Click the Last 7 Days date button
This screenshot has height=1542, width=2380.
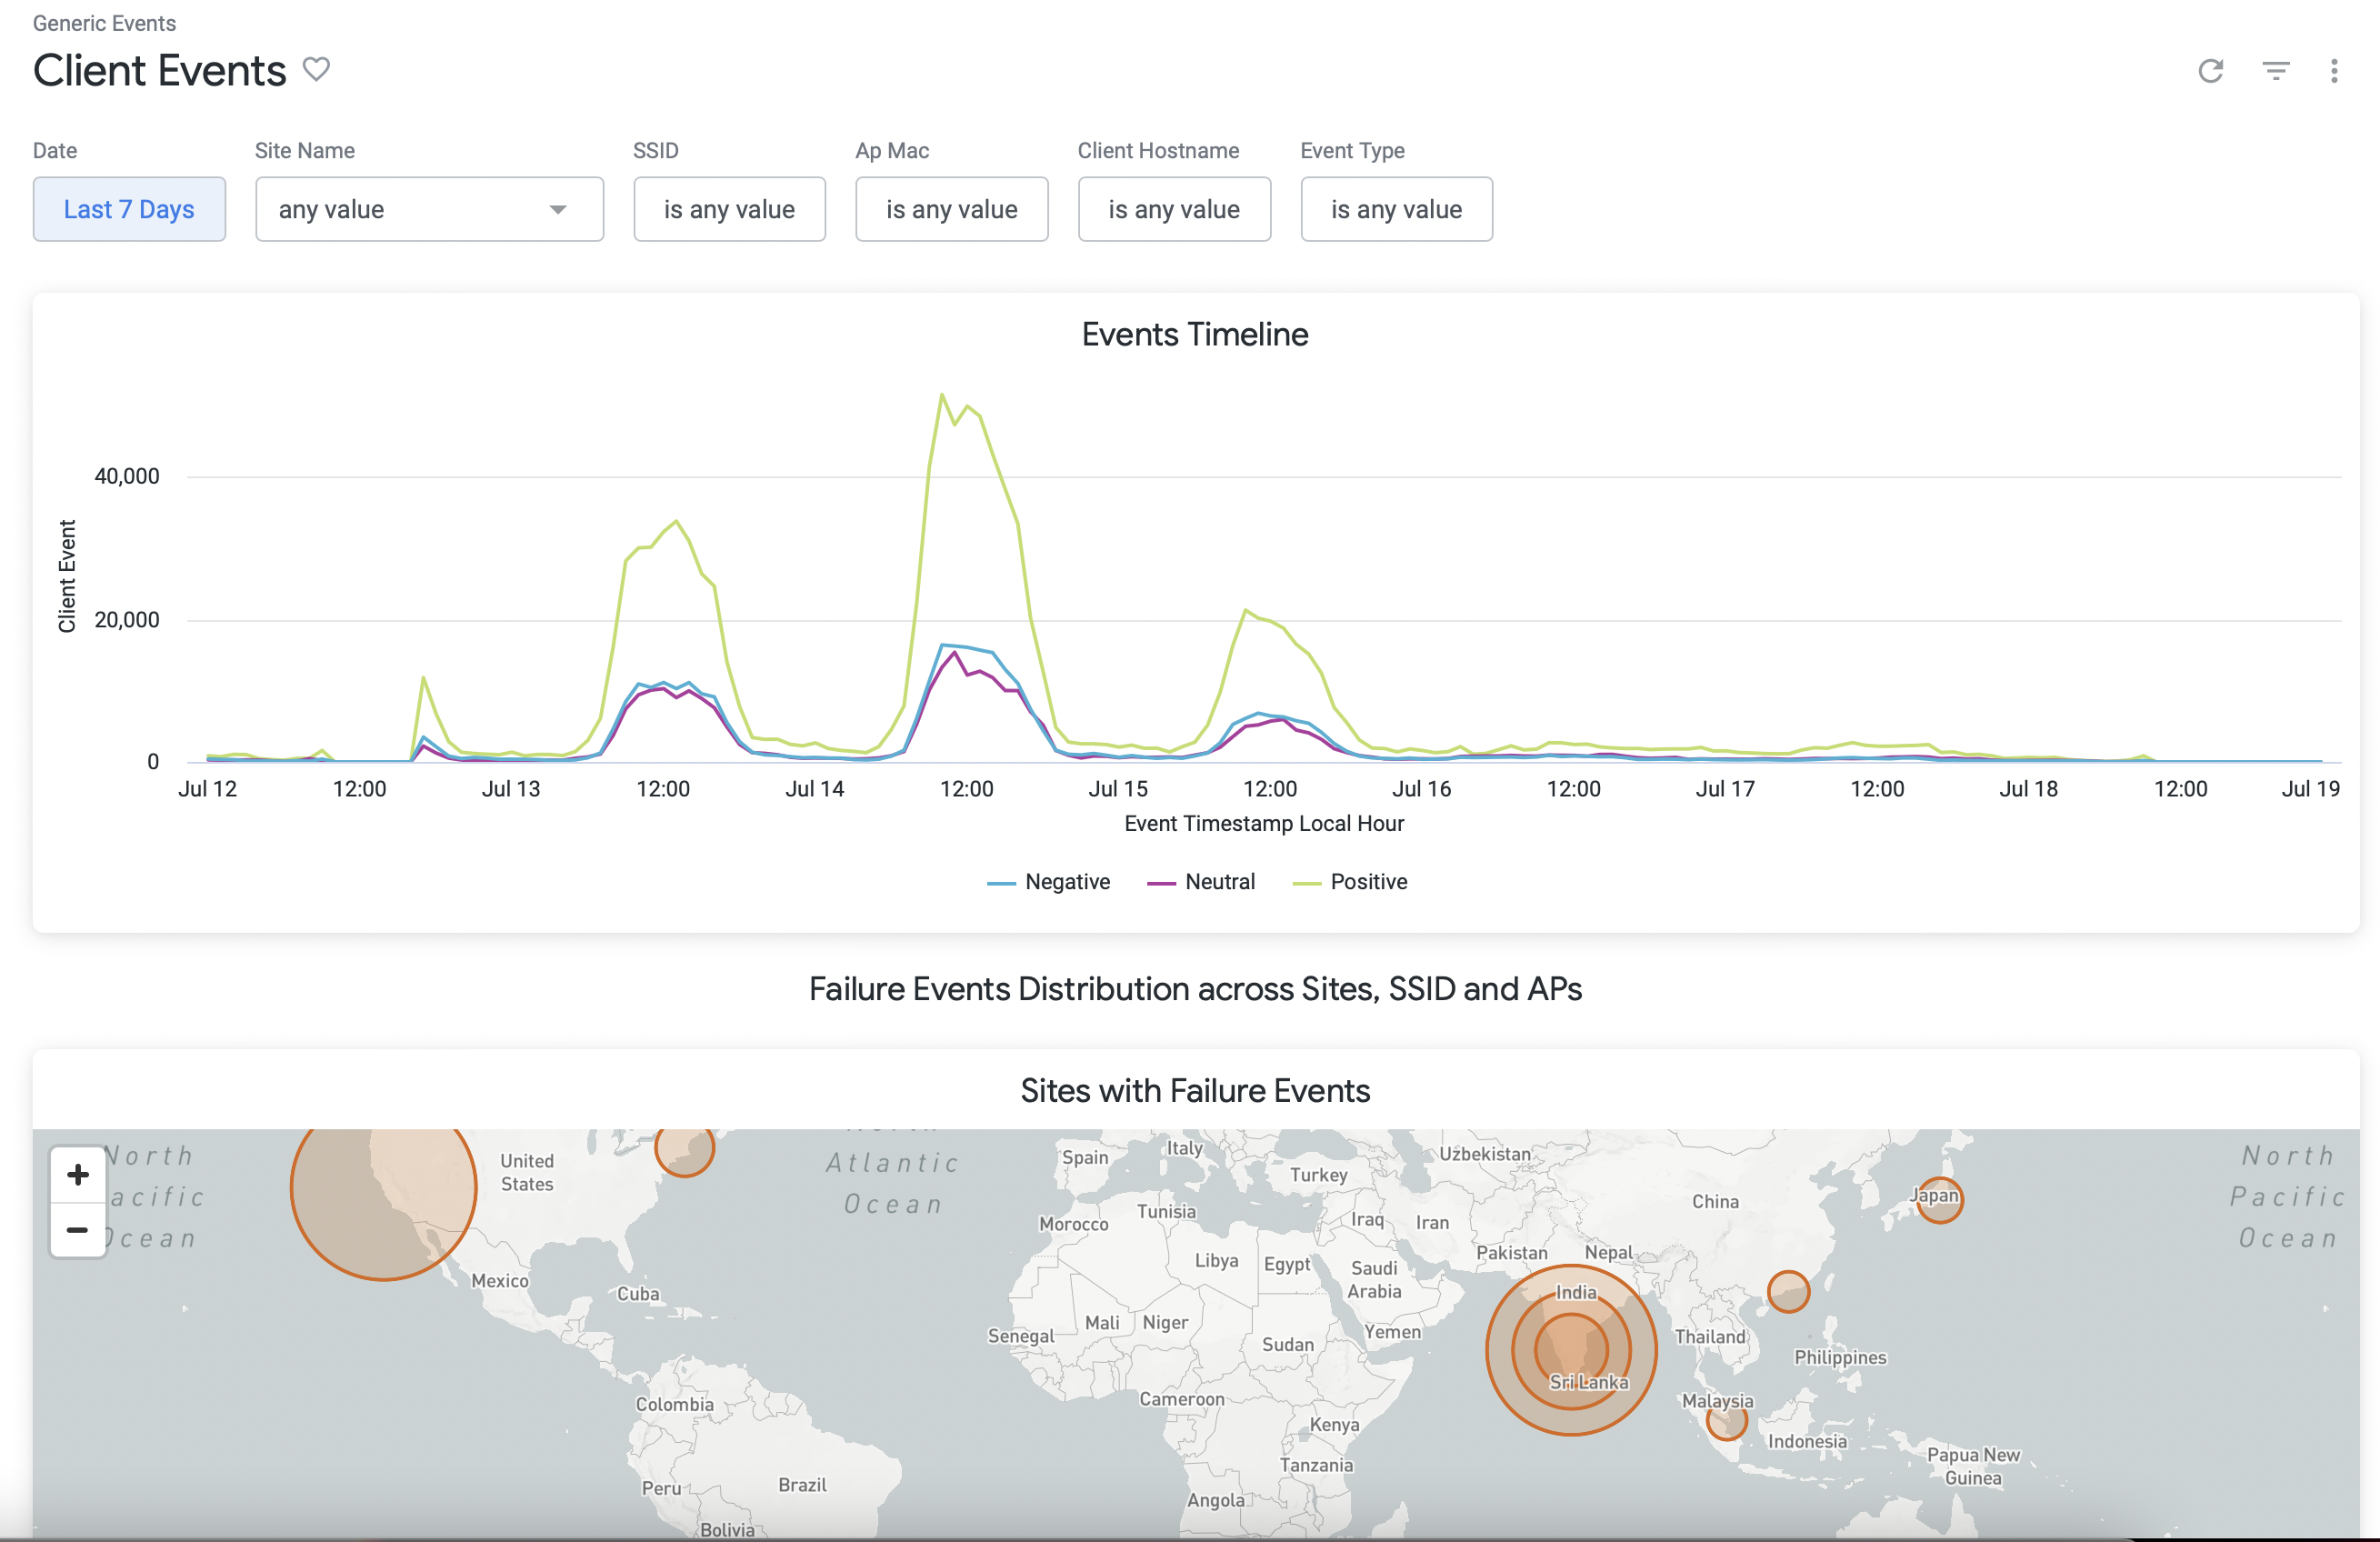(x=129, y=209)
